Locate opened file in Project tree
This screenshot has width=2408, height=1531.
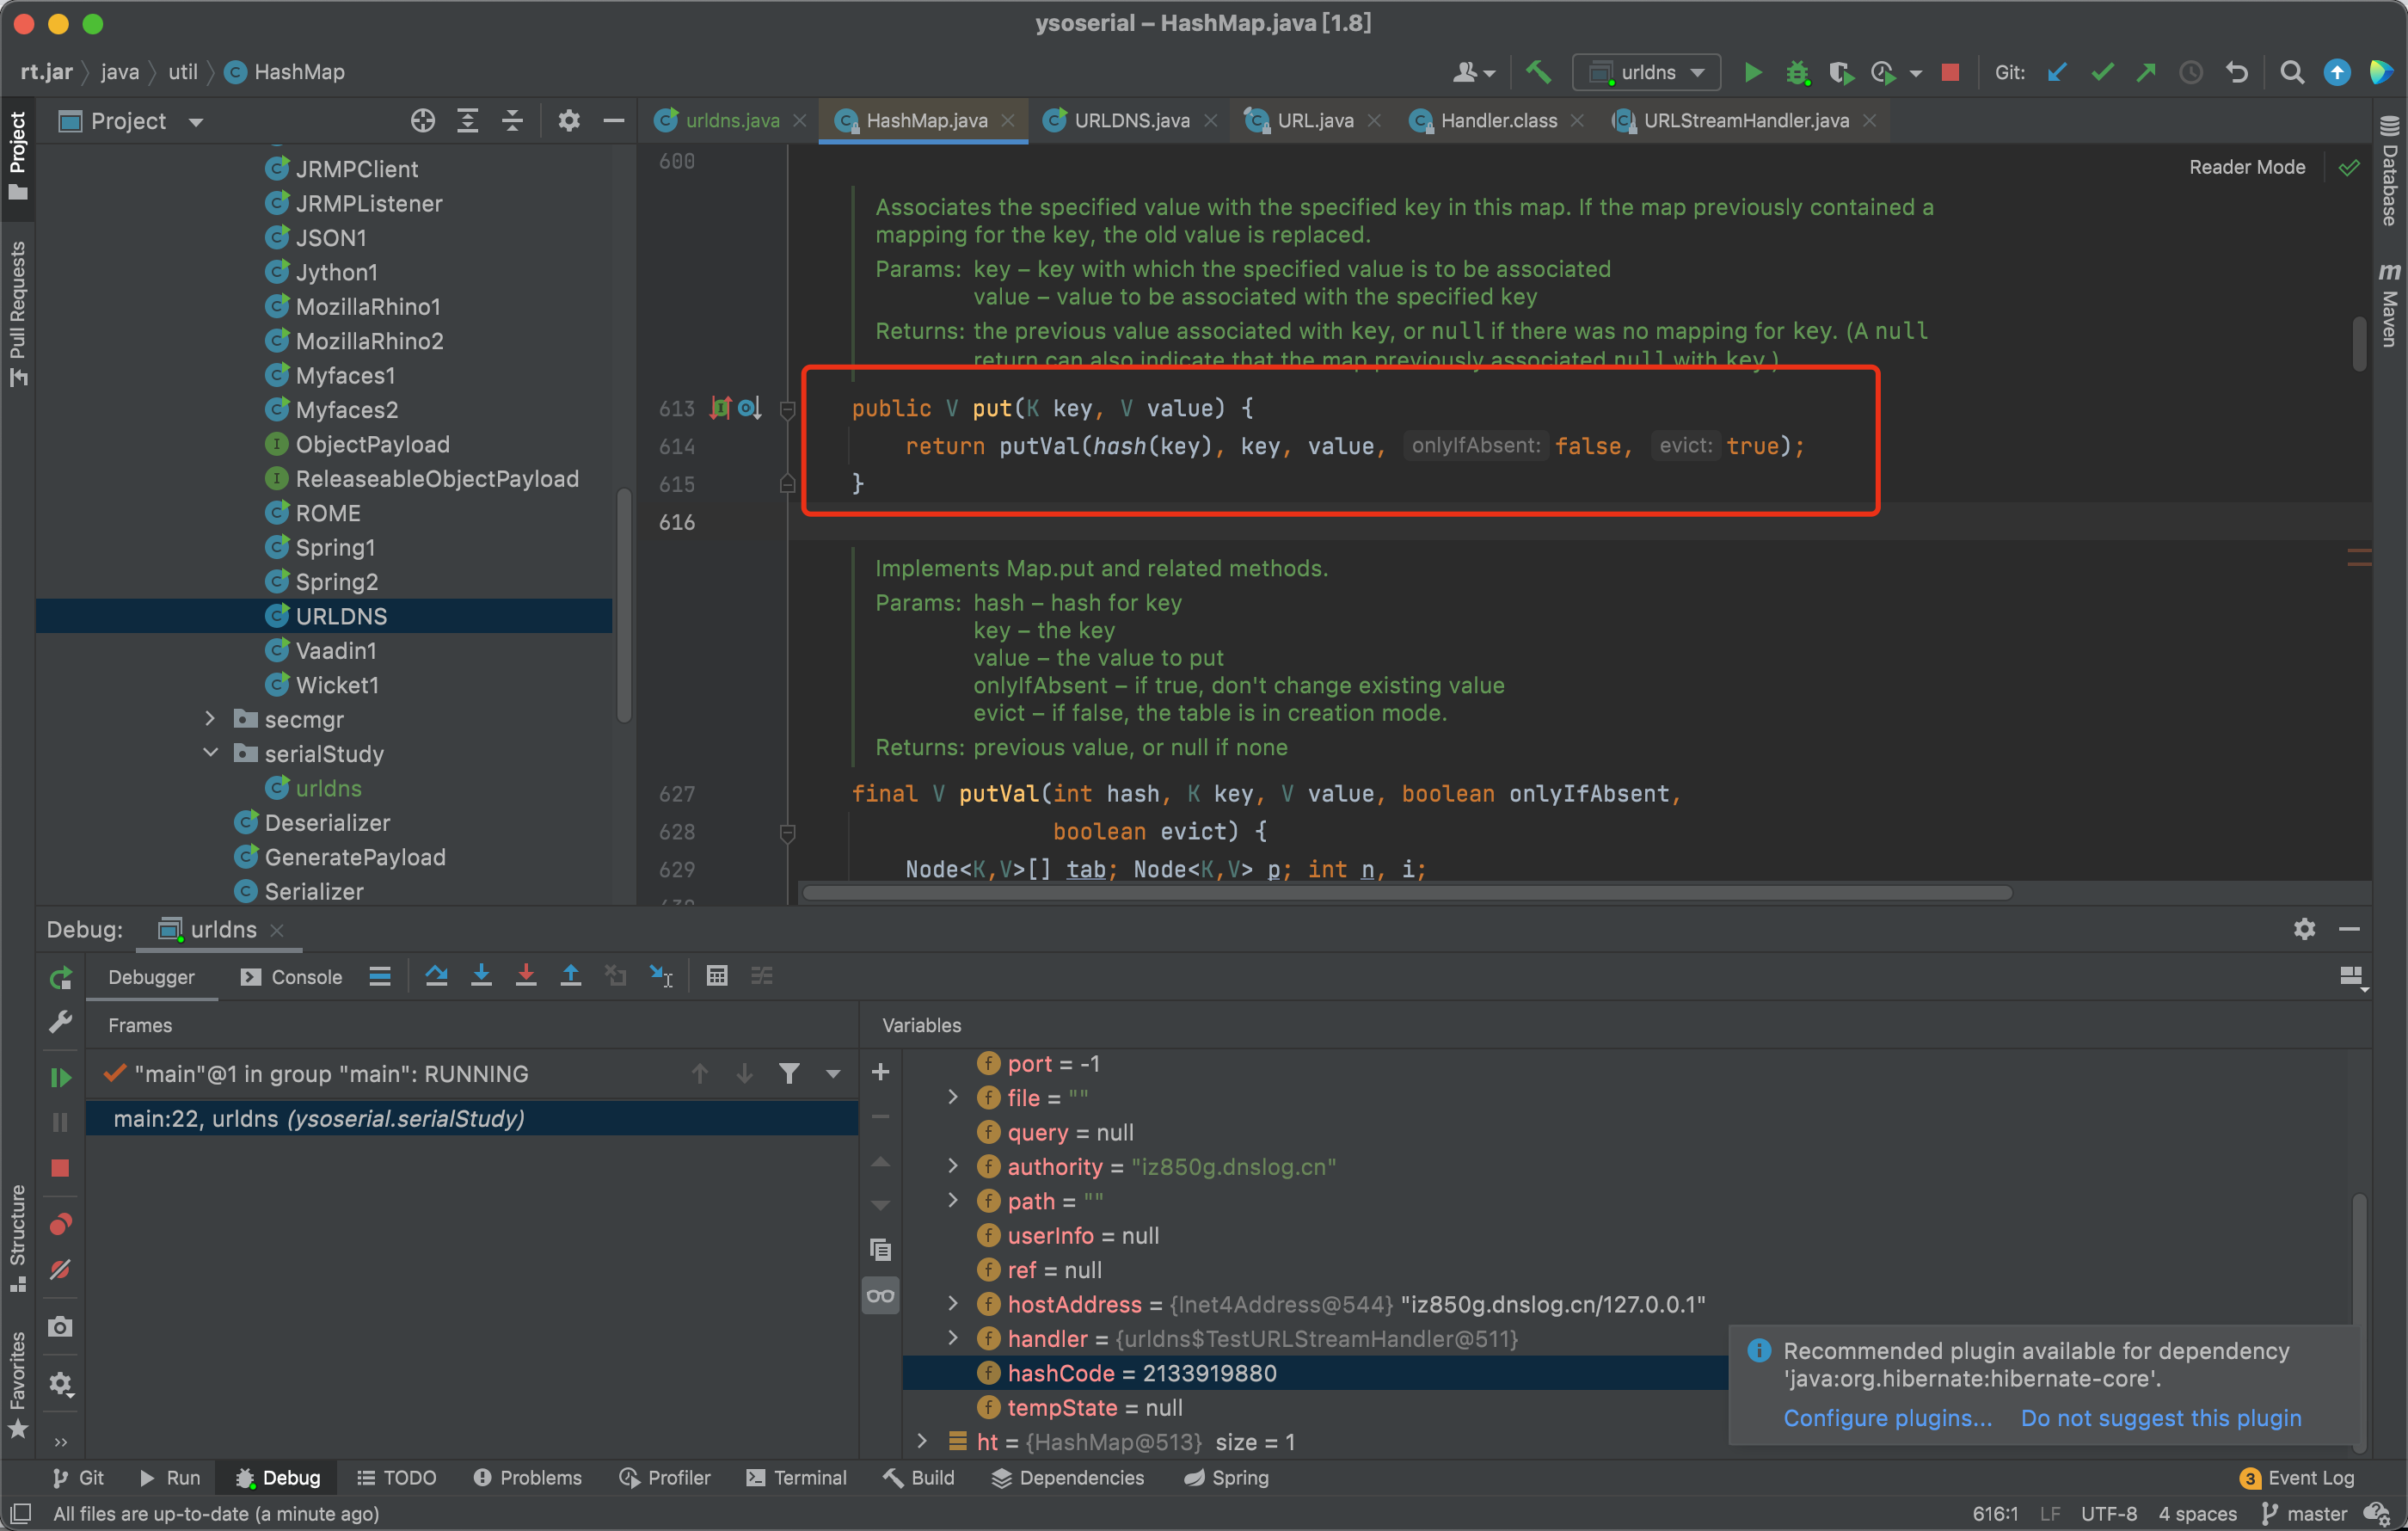coord(423,121)
